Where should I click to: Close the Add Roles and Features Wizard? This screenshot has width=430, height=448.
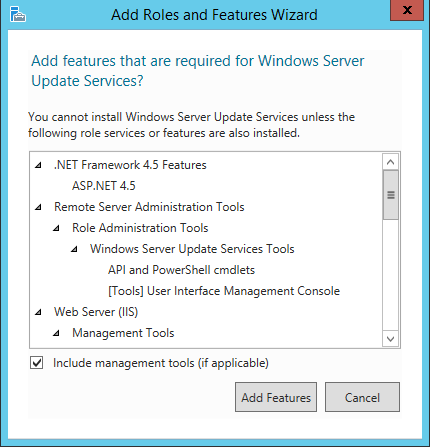(x=407, y=10)
